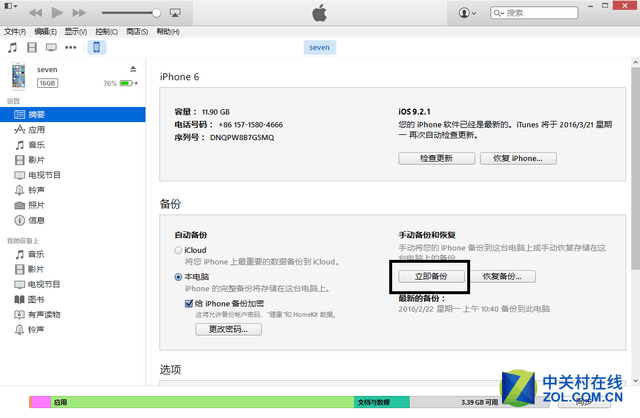Open the 文件(F) menu
Image resolution: width=640 pixels, height=418 pixels.
tap(15, 31)
